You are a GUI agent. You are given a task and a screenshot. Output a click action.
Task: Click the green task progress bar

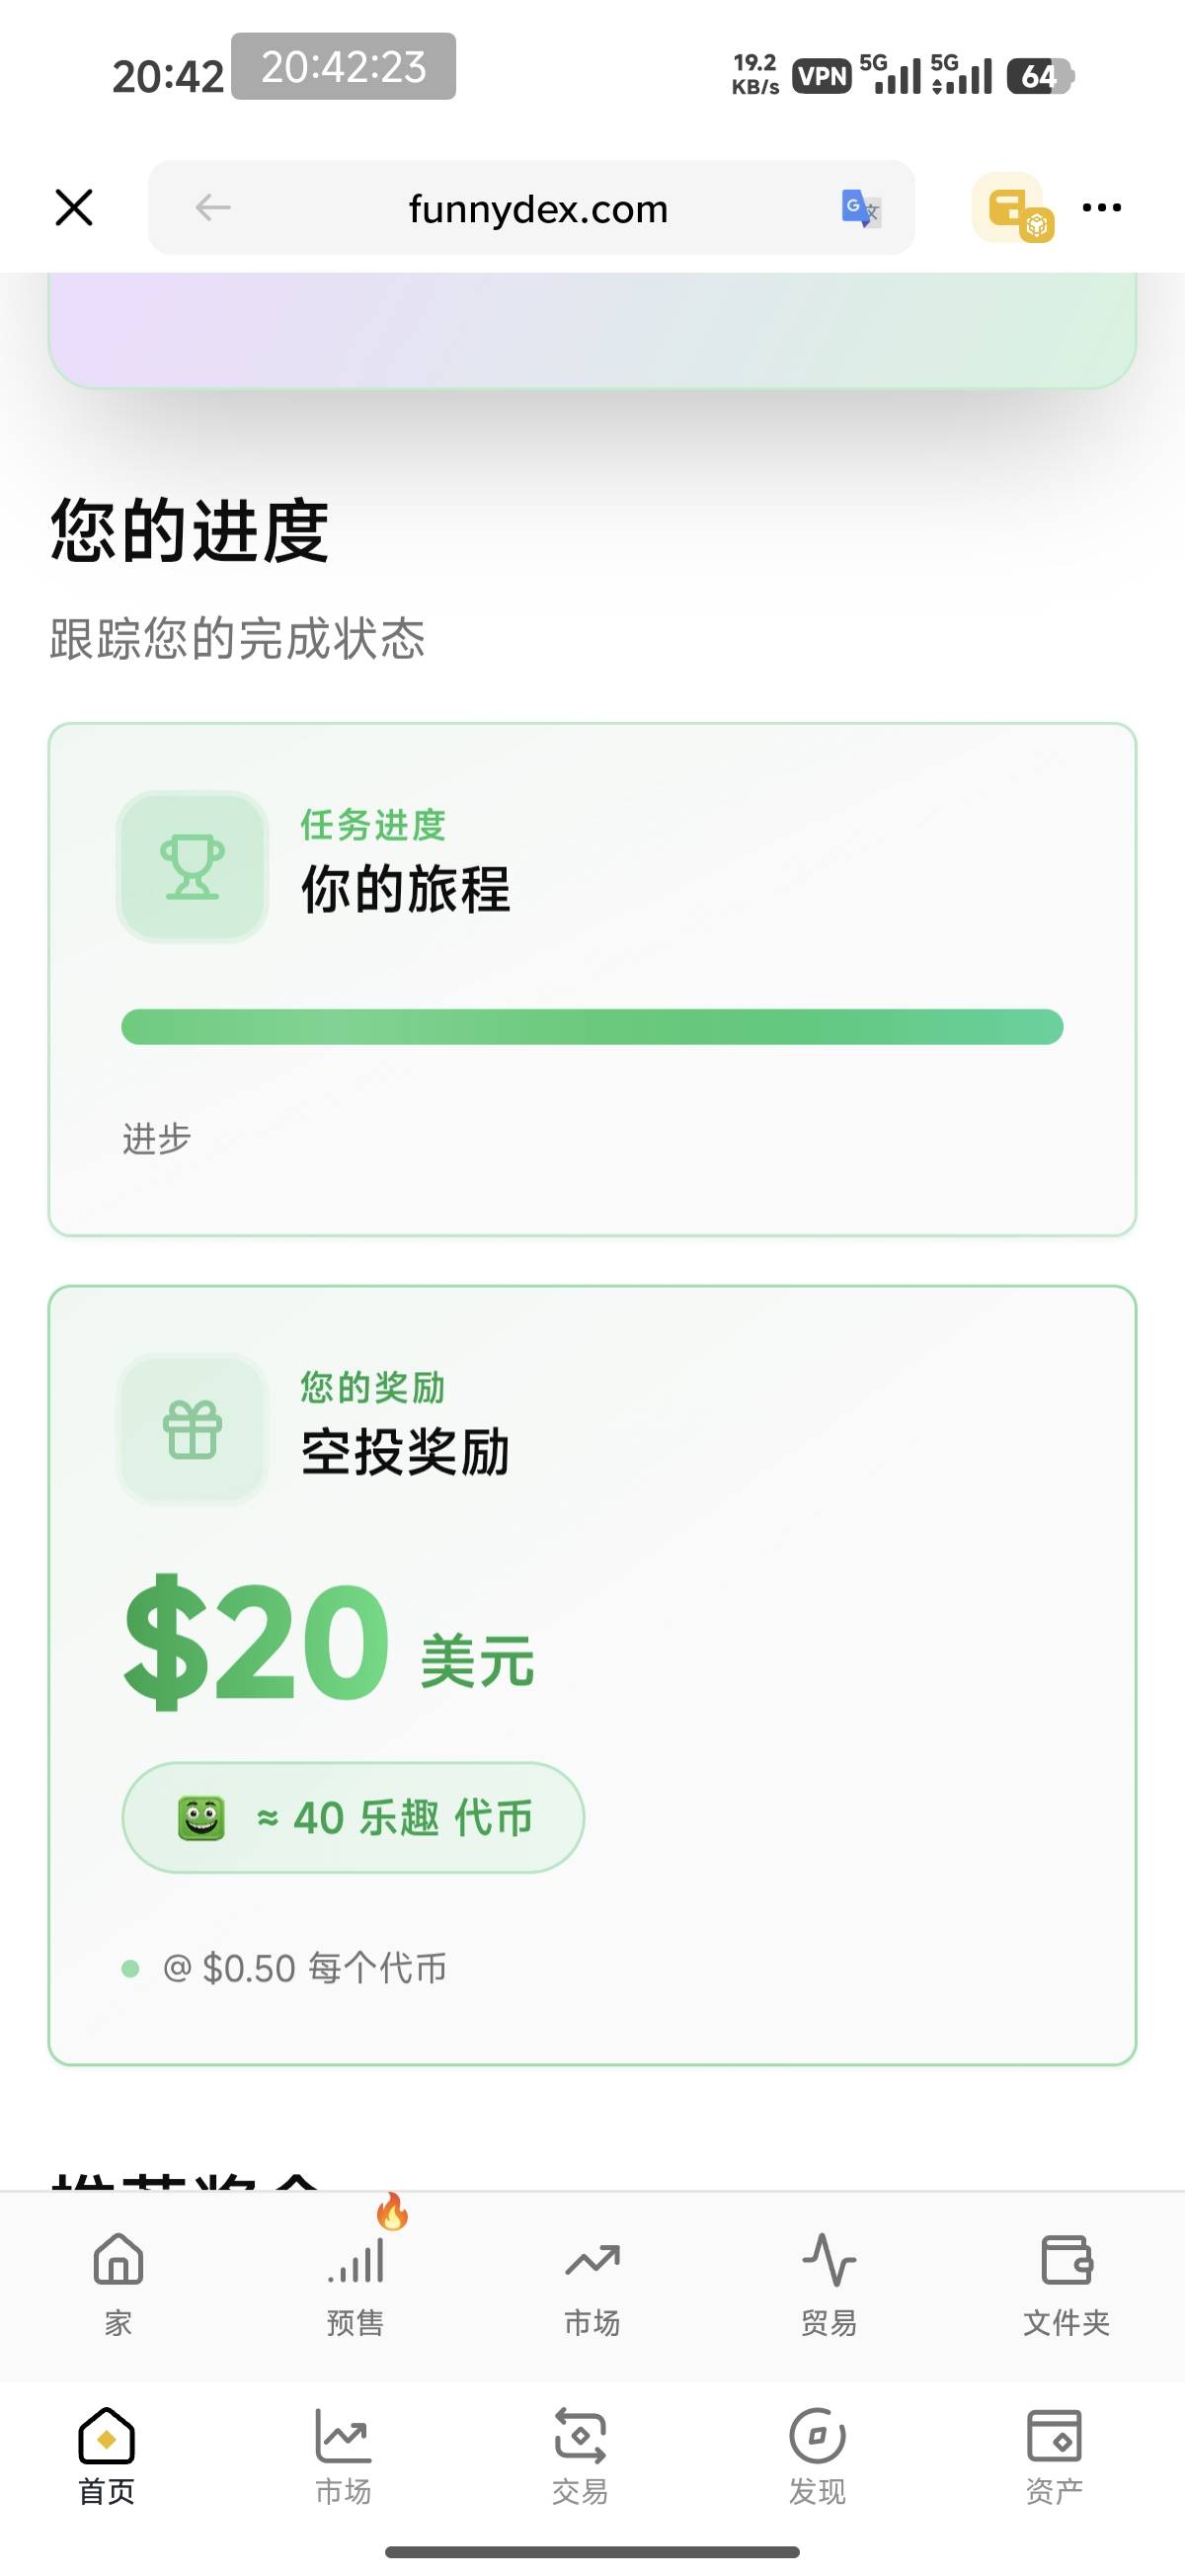point(592,1027)
